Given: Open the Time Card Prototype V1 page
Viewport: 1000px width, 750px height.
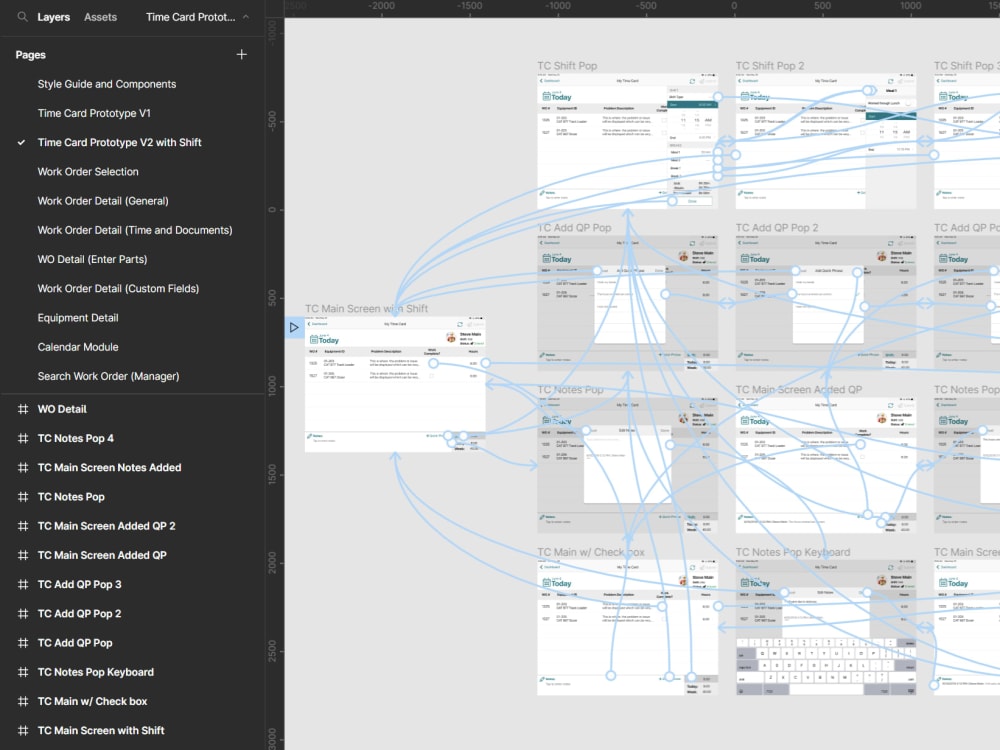Looking at the screenshot, I should tap(94, 114).
